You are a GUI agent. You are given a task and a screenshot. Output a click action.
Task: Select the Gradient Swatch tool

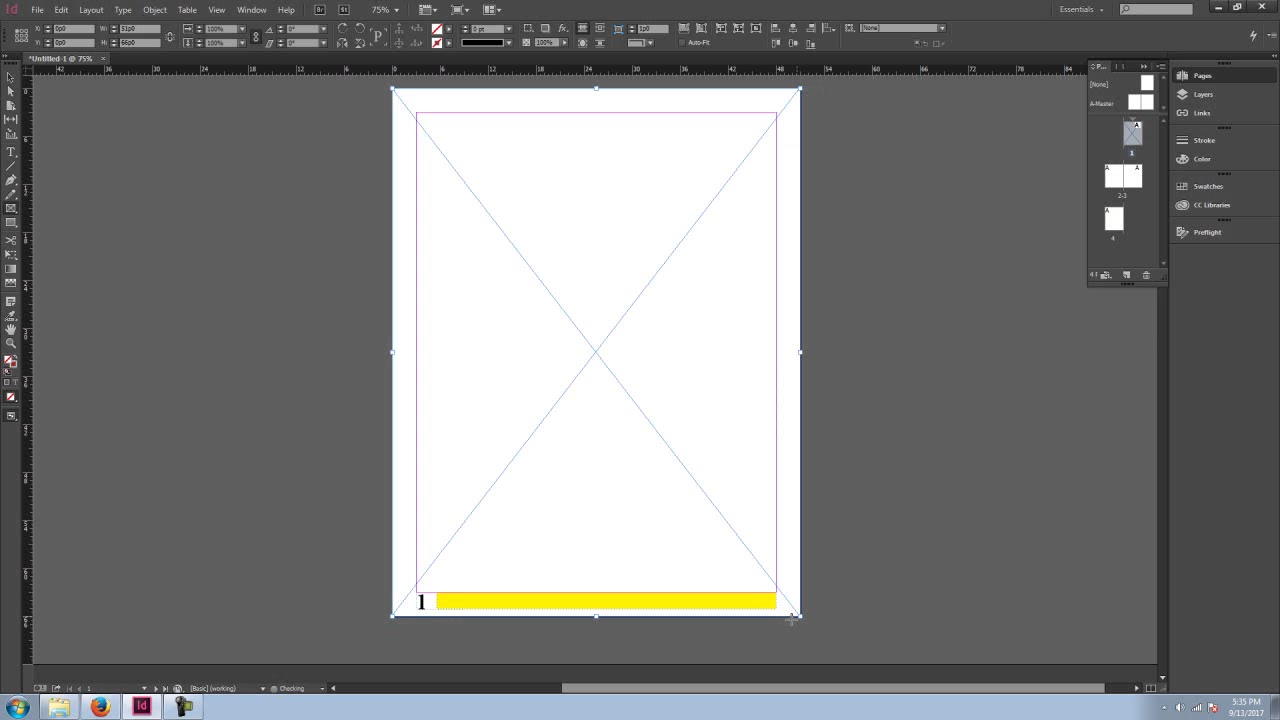[x=11, y=268]
